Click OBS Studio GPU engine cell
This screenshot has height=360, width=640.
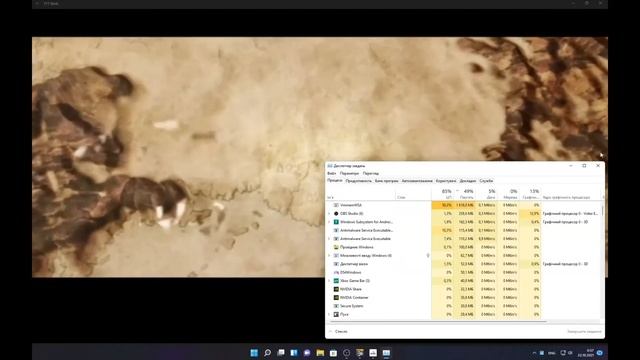(571, 213)
